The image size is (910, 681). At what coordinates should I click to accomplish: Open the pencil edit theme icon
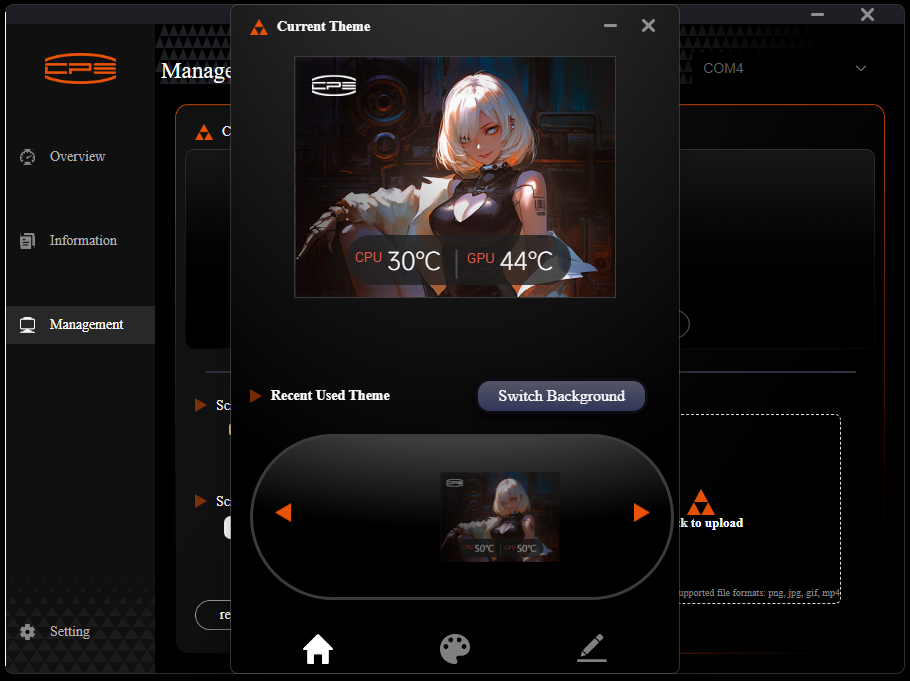pos(592,648)
